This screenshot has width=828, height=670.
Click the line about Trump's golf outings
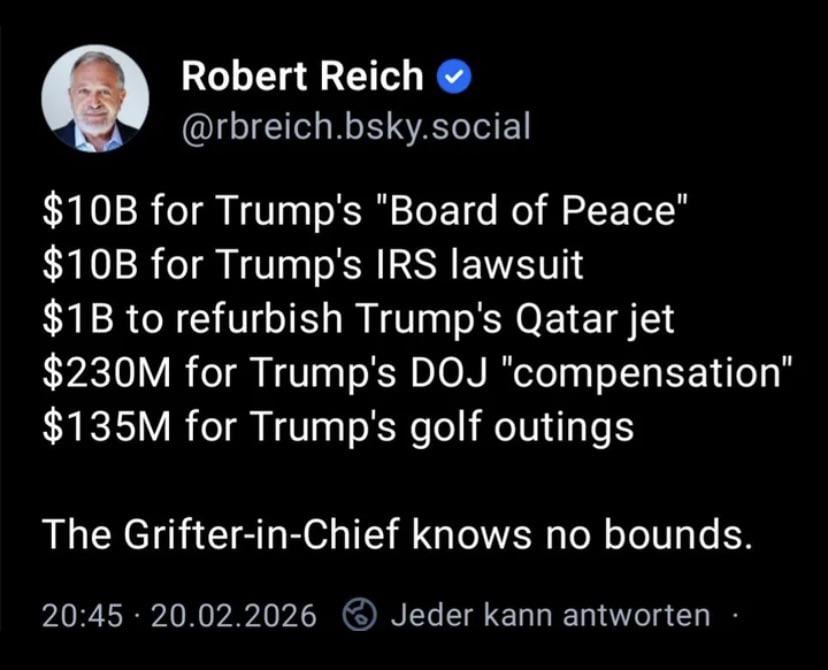point(338,426)
